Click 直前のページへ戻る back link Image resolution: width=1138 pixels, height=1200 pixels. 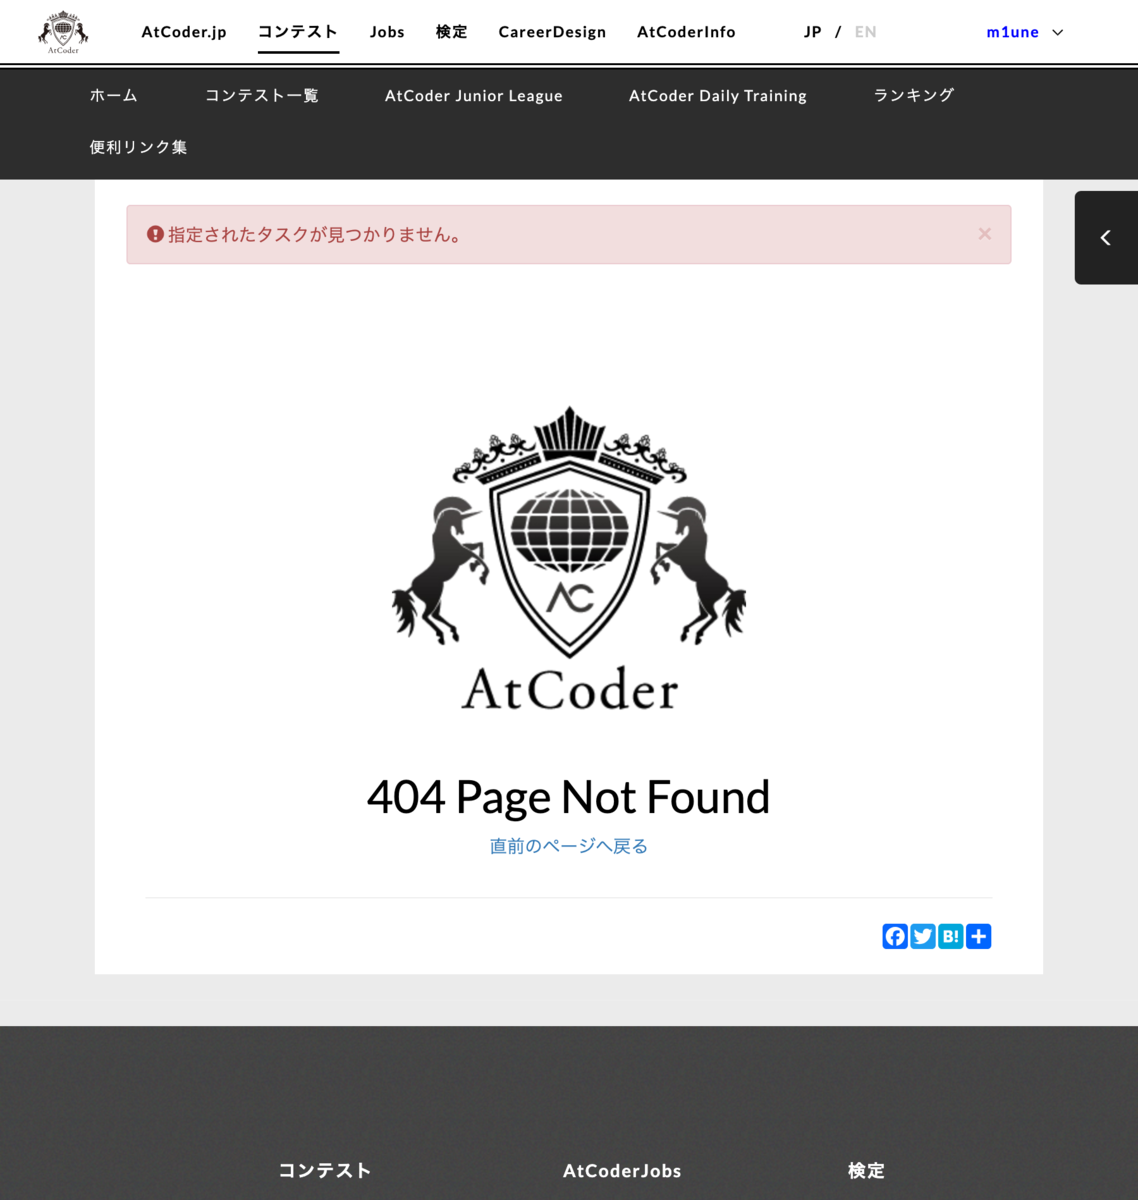point(569,846)
